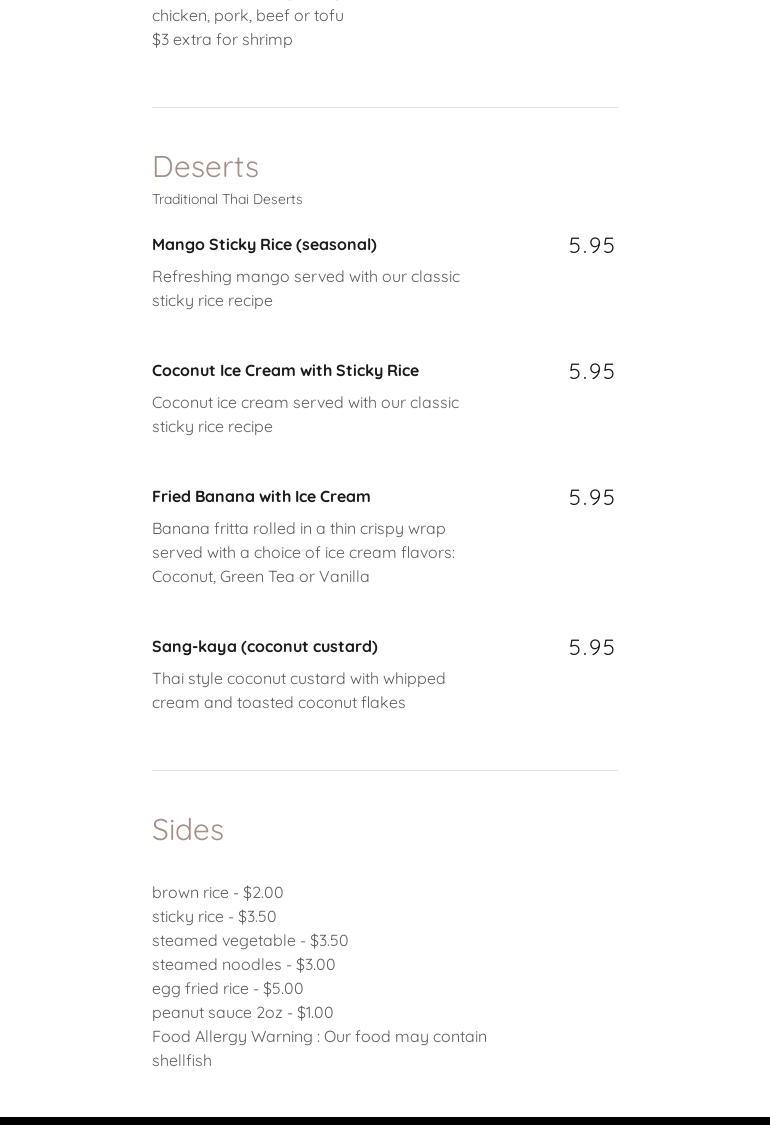The height and width of the screenshot is (1125, 770).
Task: Select the sticky rice $3.50 side line
Action: coord(214,916)
